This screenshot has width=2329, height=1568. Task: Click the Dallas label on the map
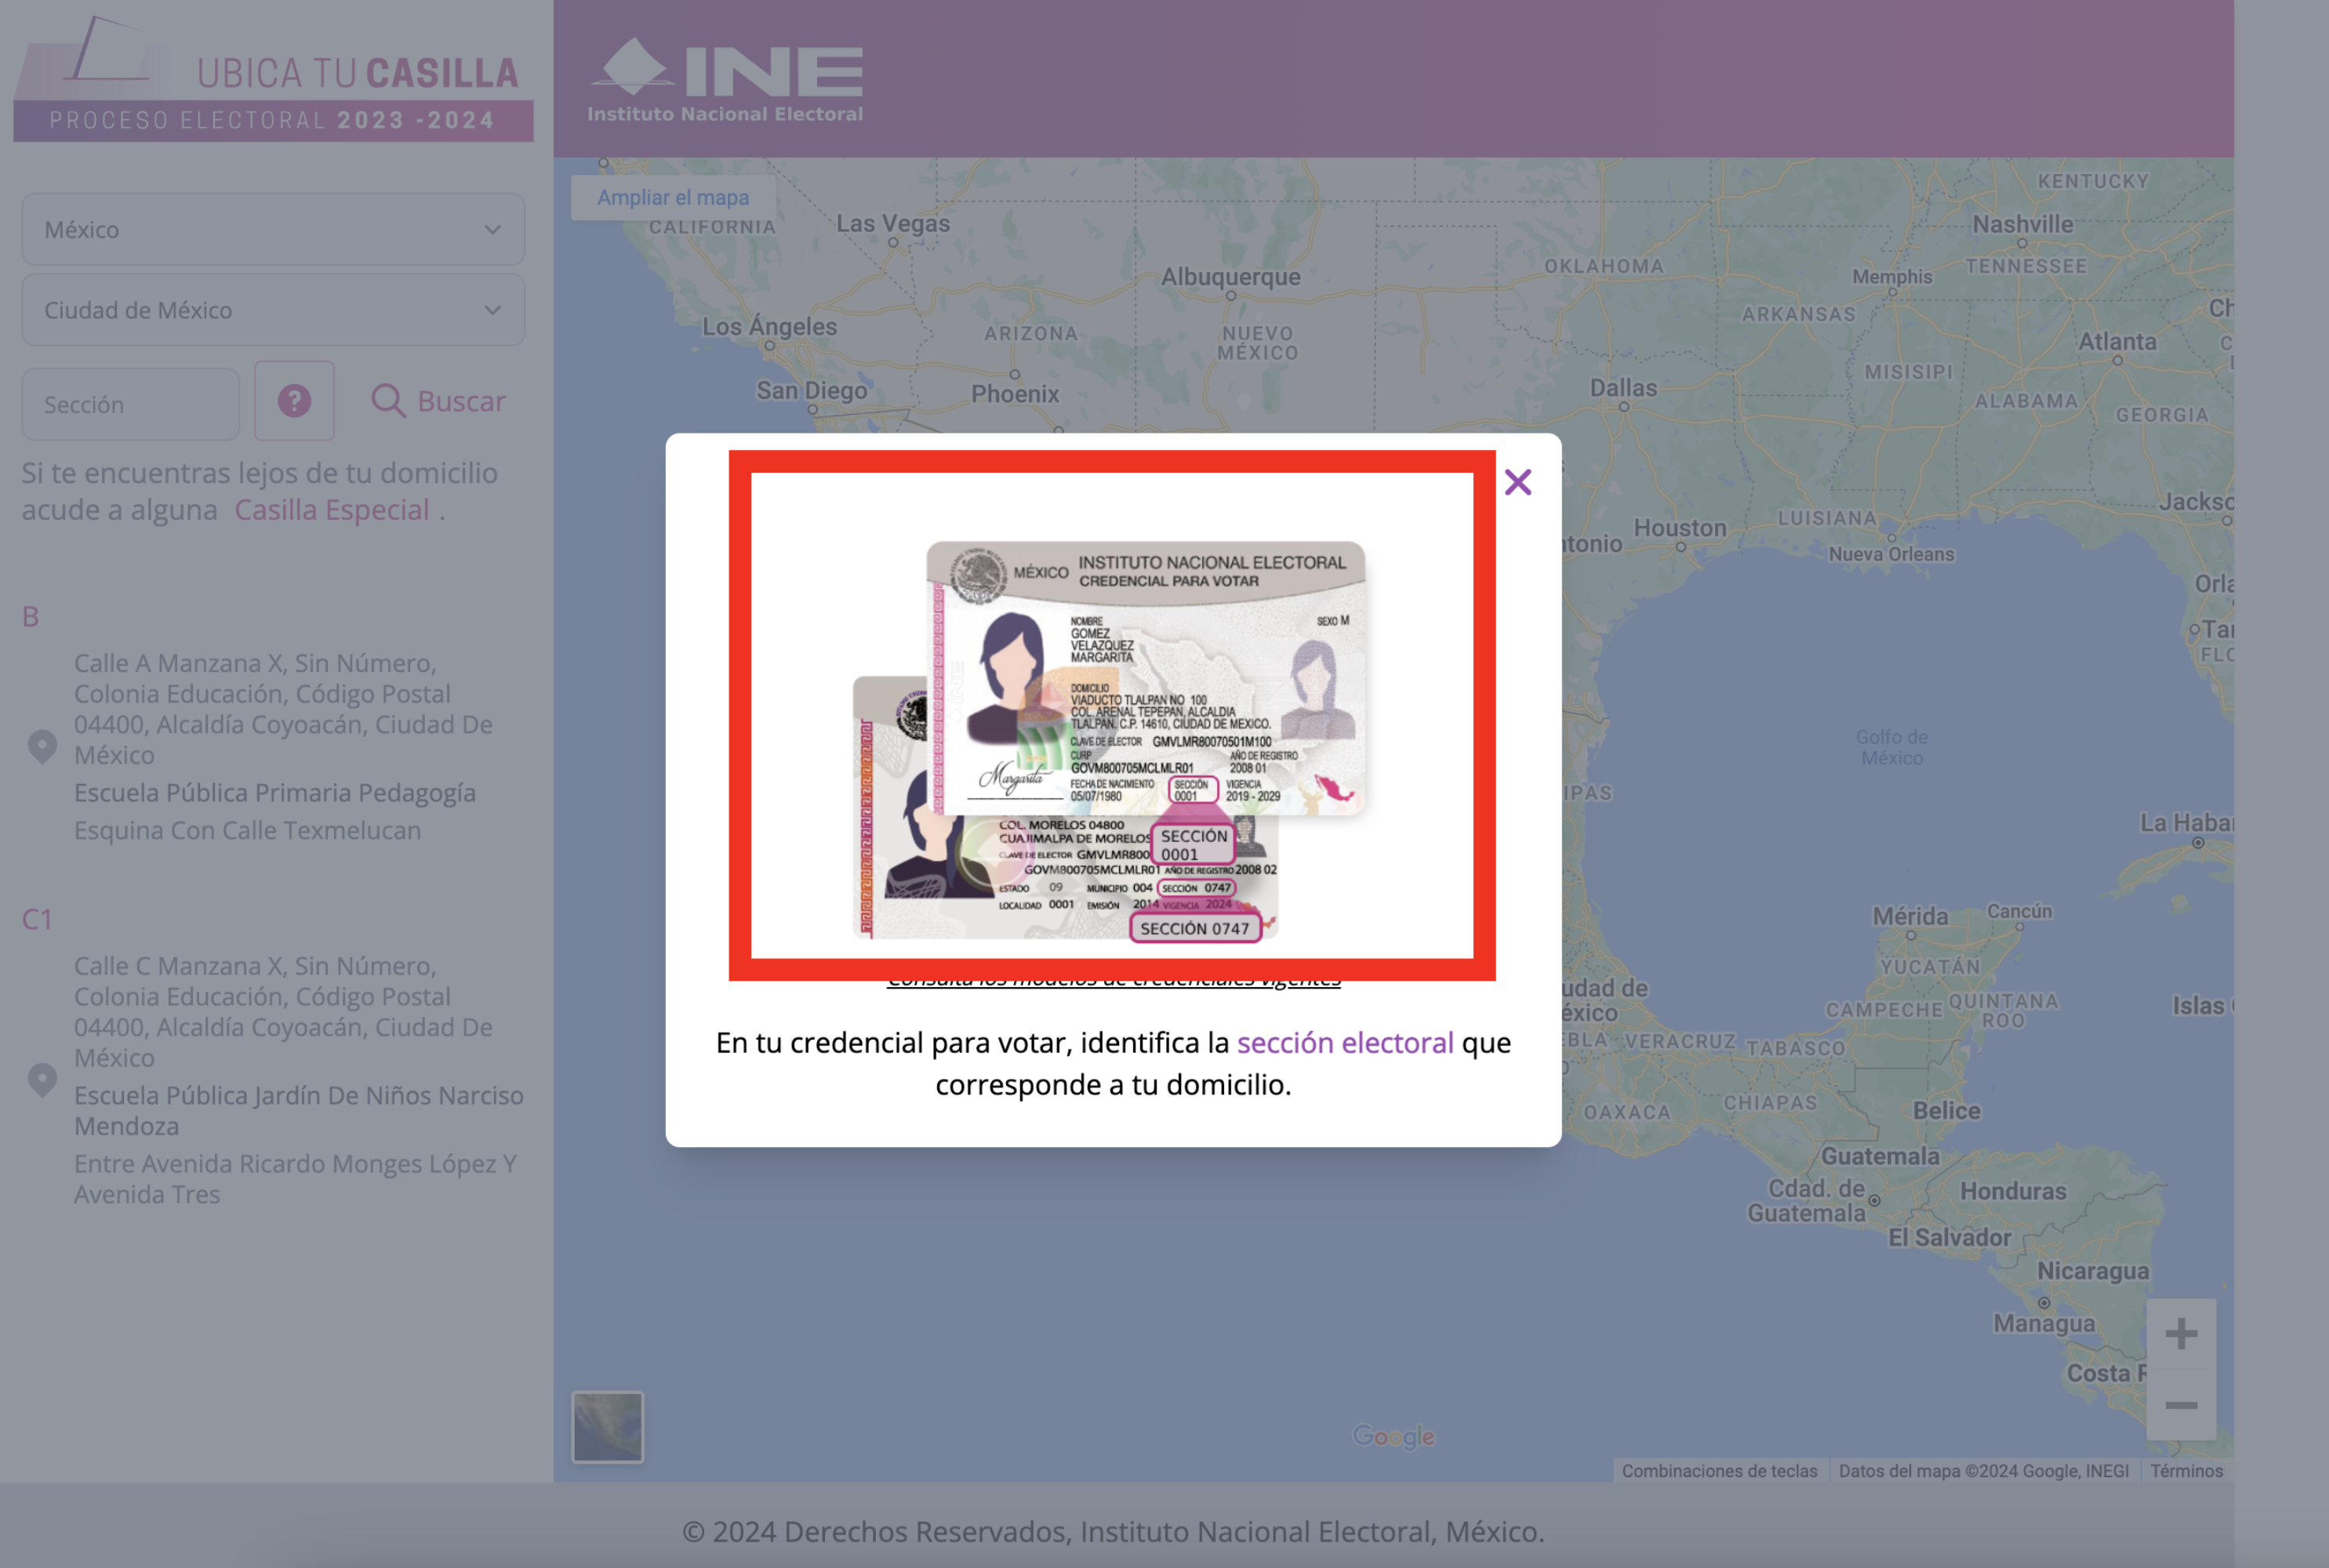[x=1623, y=388]
